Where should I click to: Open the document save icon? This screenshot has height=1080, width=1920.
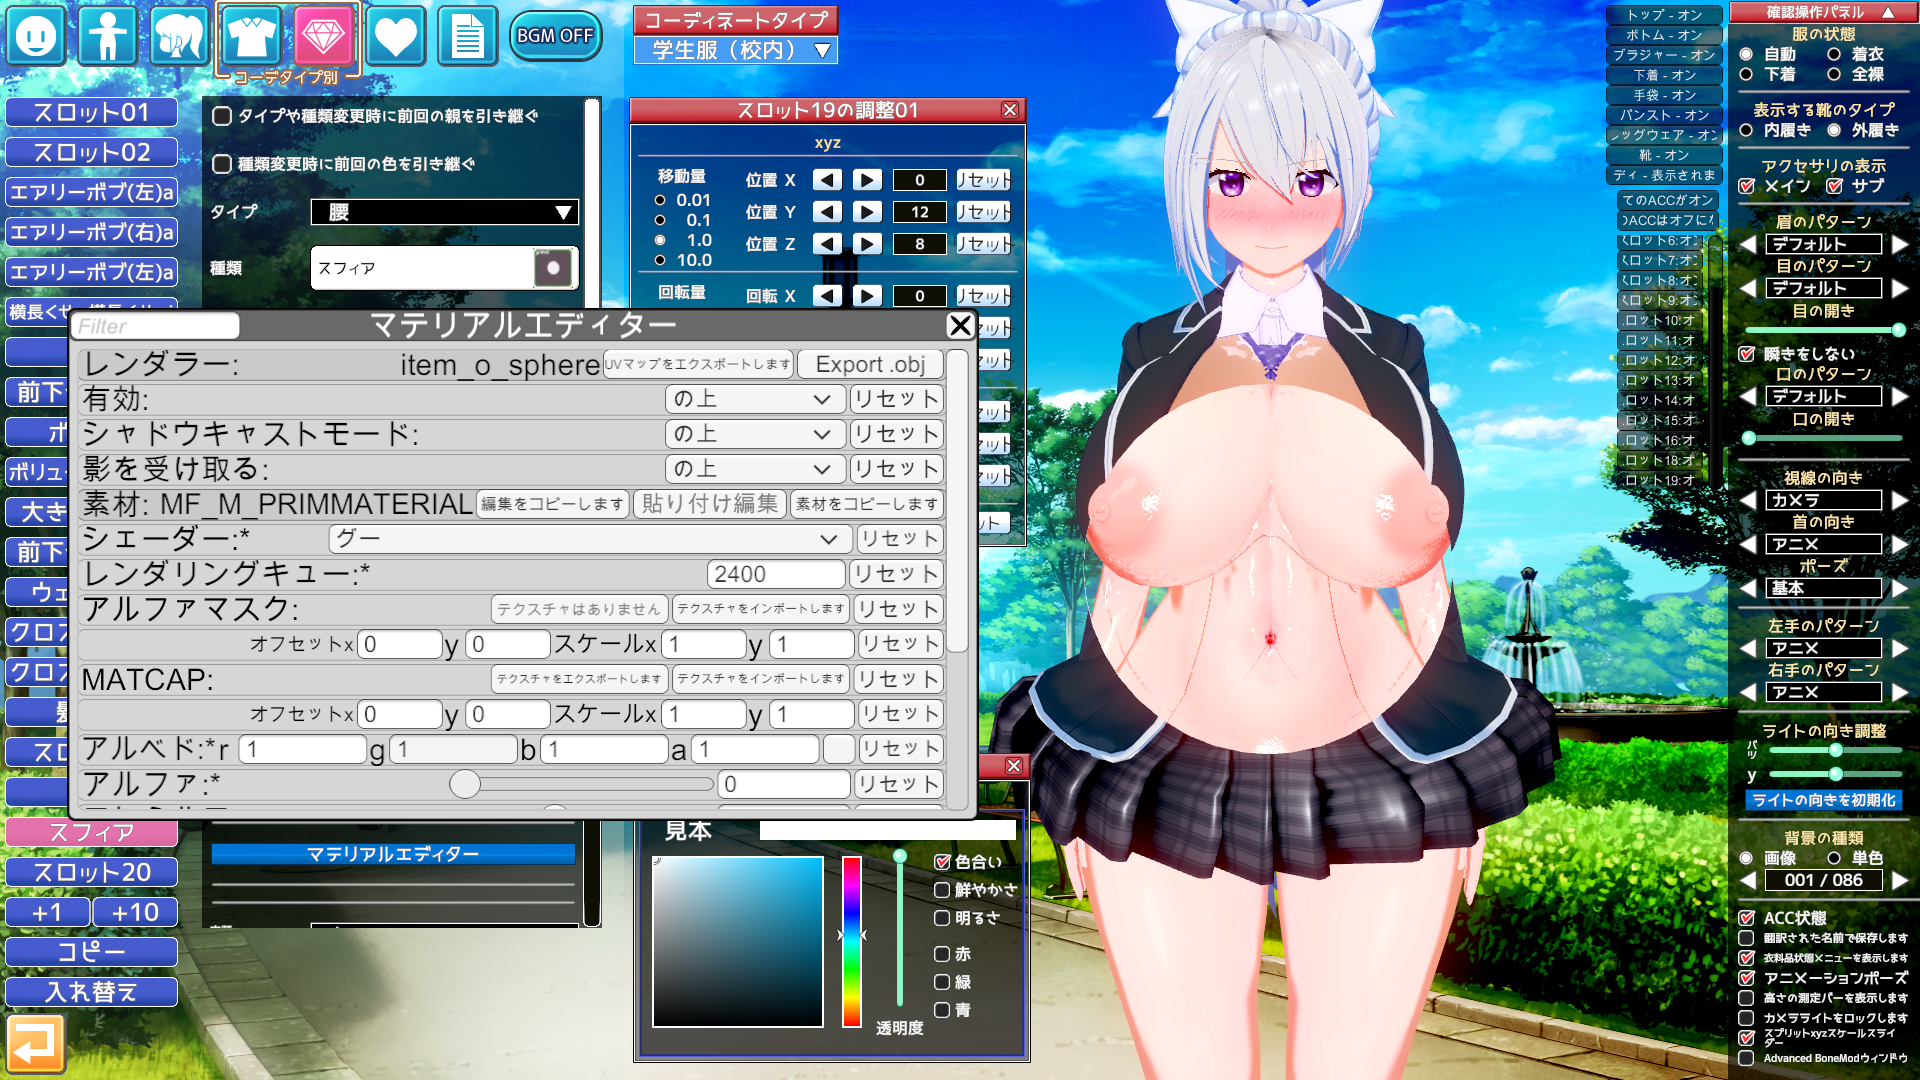(x=467, y=37)
